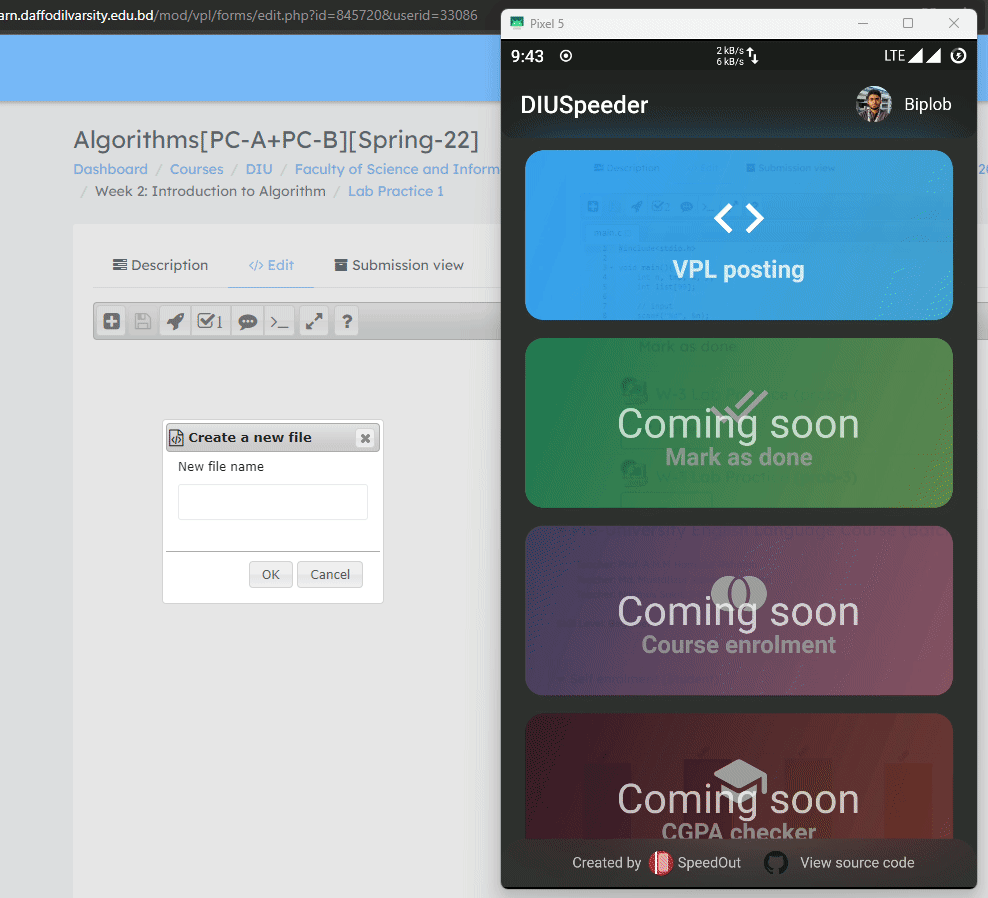The image size is (988, 898).
Task: Click the network speed indicator in status bar
Action: coord(737,56)
